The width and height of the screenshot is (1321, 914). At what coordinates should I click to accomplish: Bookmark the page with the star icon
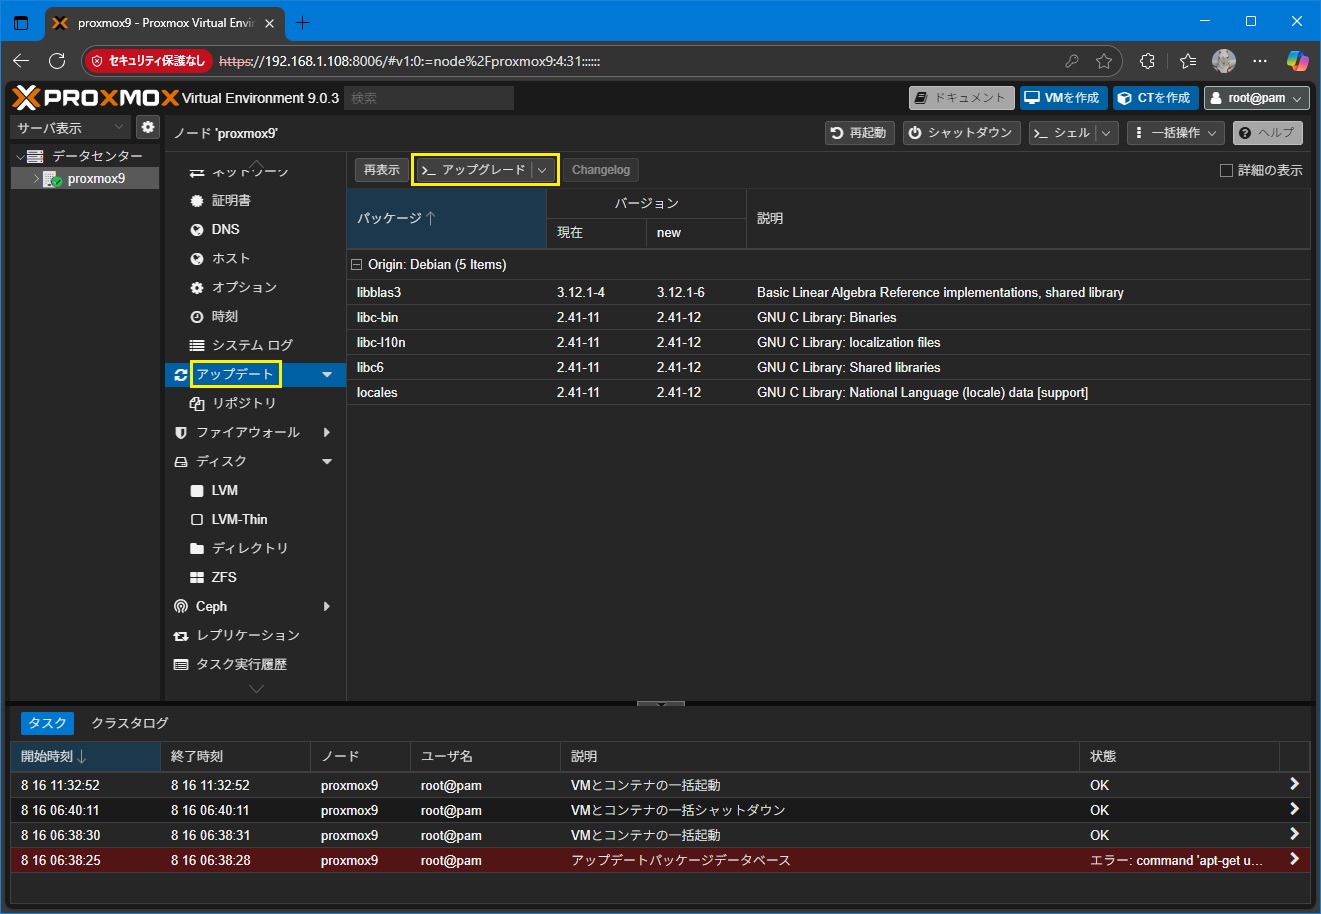click(x=1104, y=61)
